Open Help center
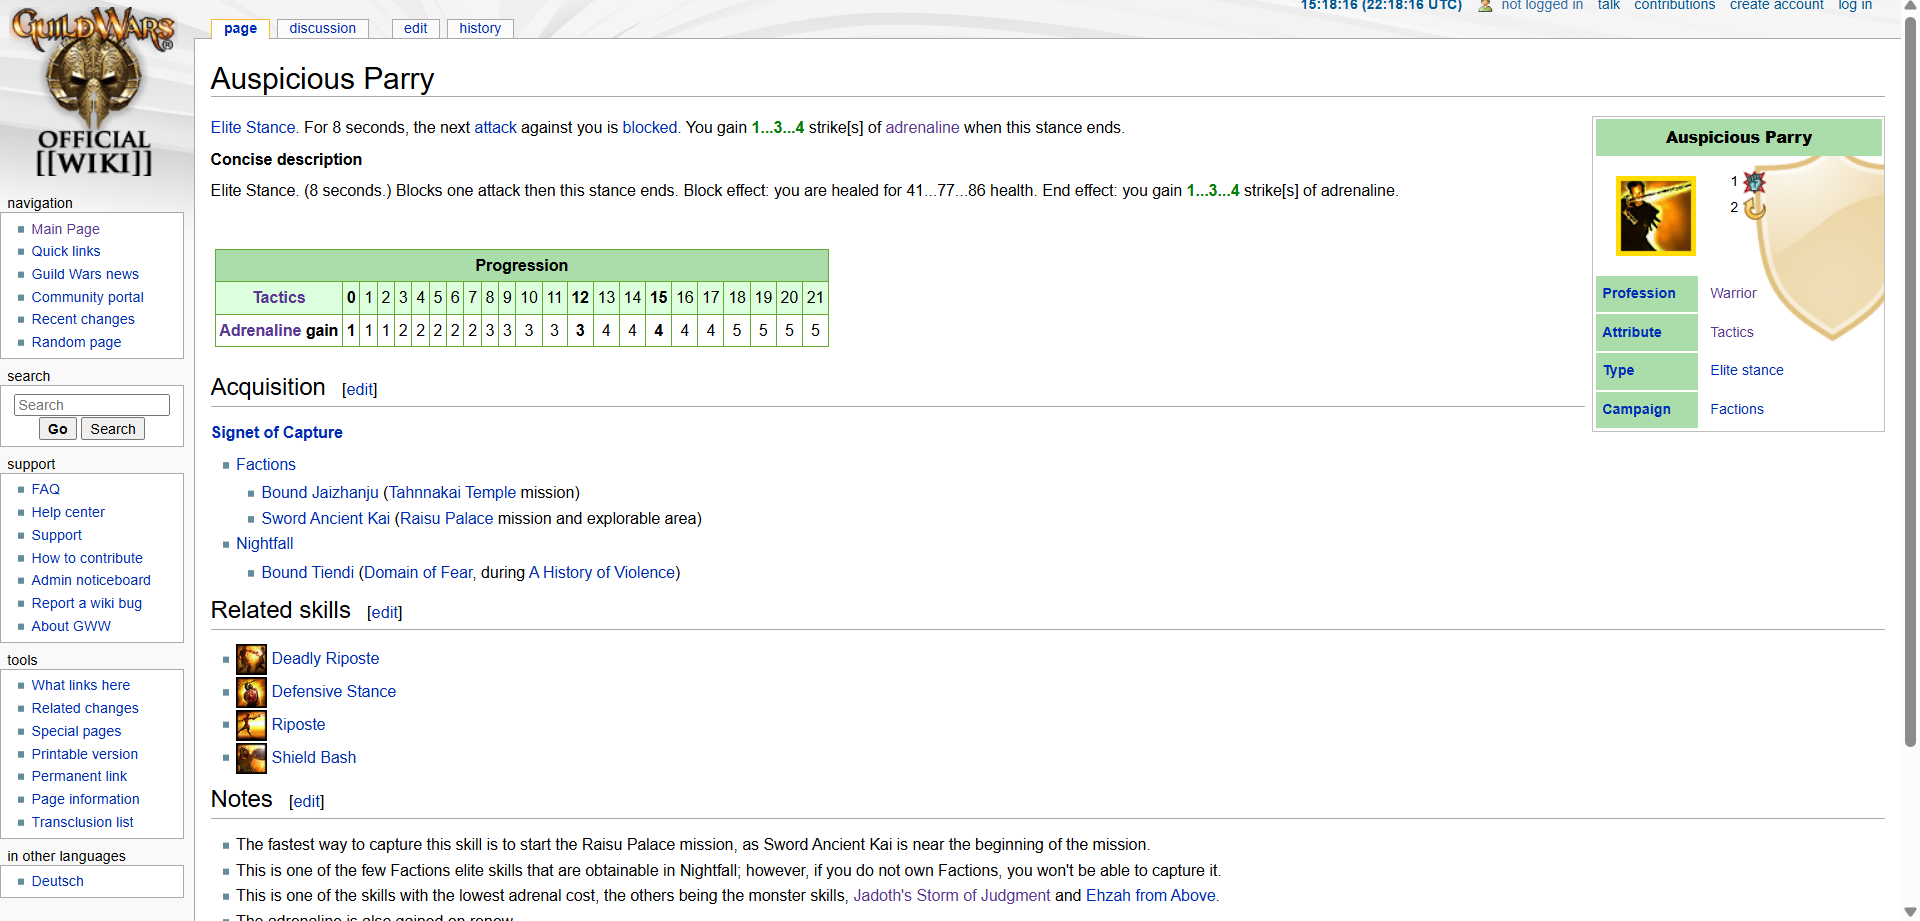Screen dimensions: 1920x921 tap(68, 512)
